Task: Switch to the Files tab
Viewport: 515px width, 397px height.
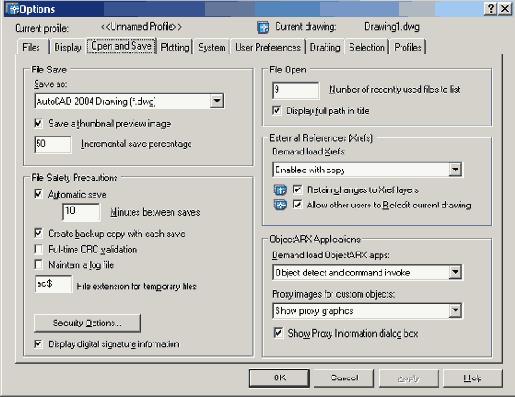Action: tap(32, 47)
